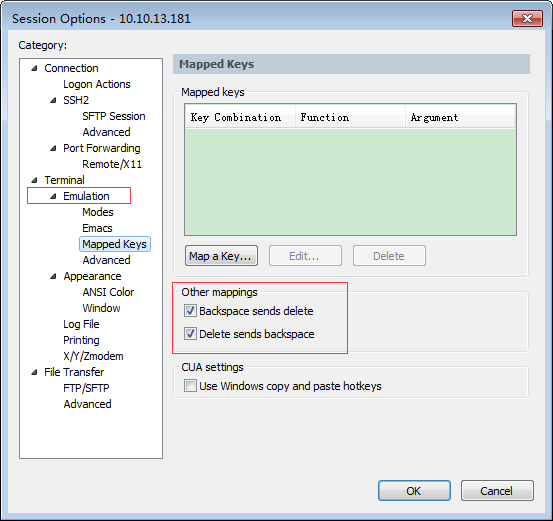Sort by Function column header
553x521 pixels.
click(x=350, y=117)
